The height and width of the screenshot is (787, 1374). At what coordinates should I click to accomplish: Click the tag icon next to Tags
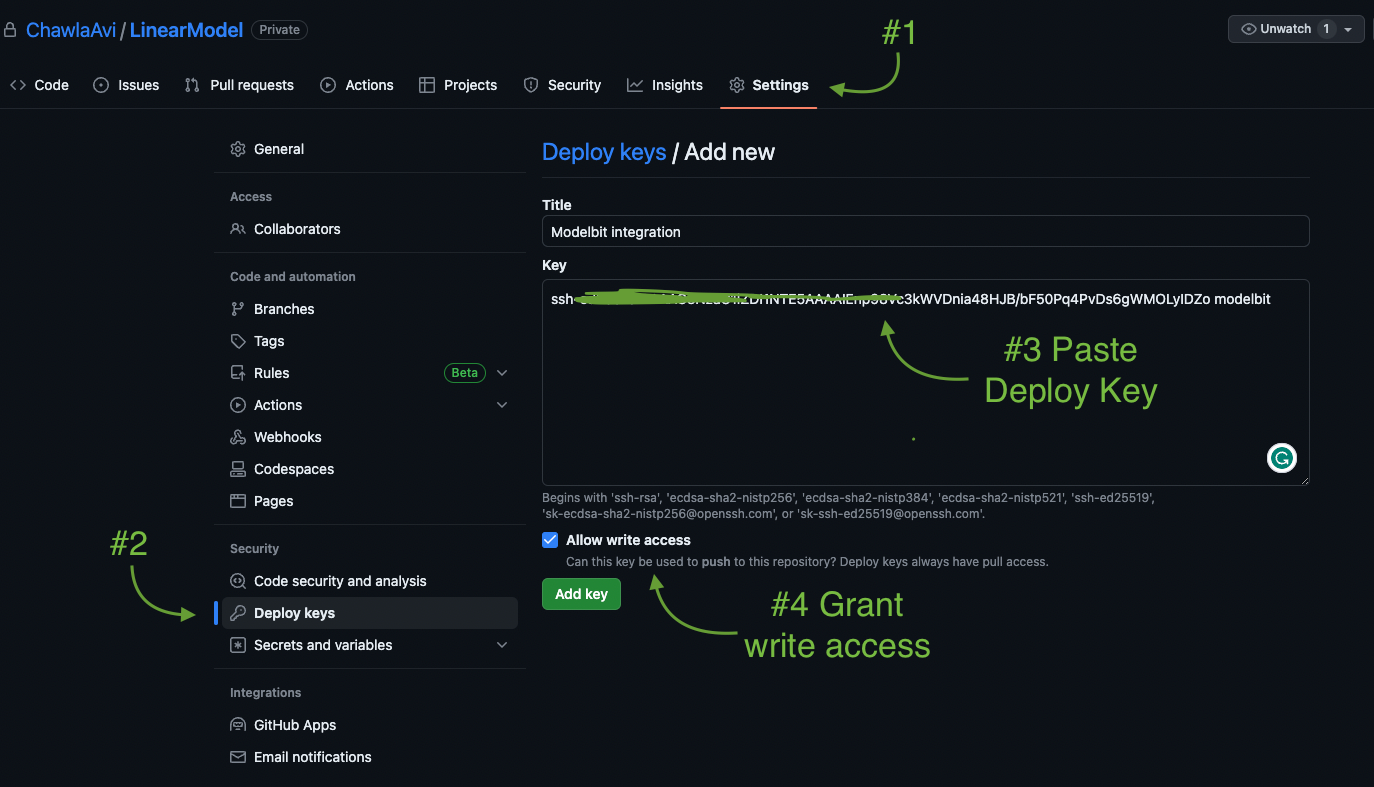[238, 341]
